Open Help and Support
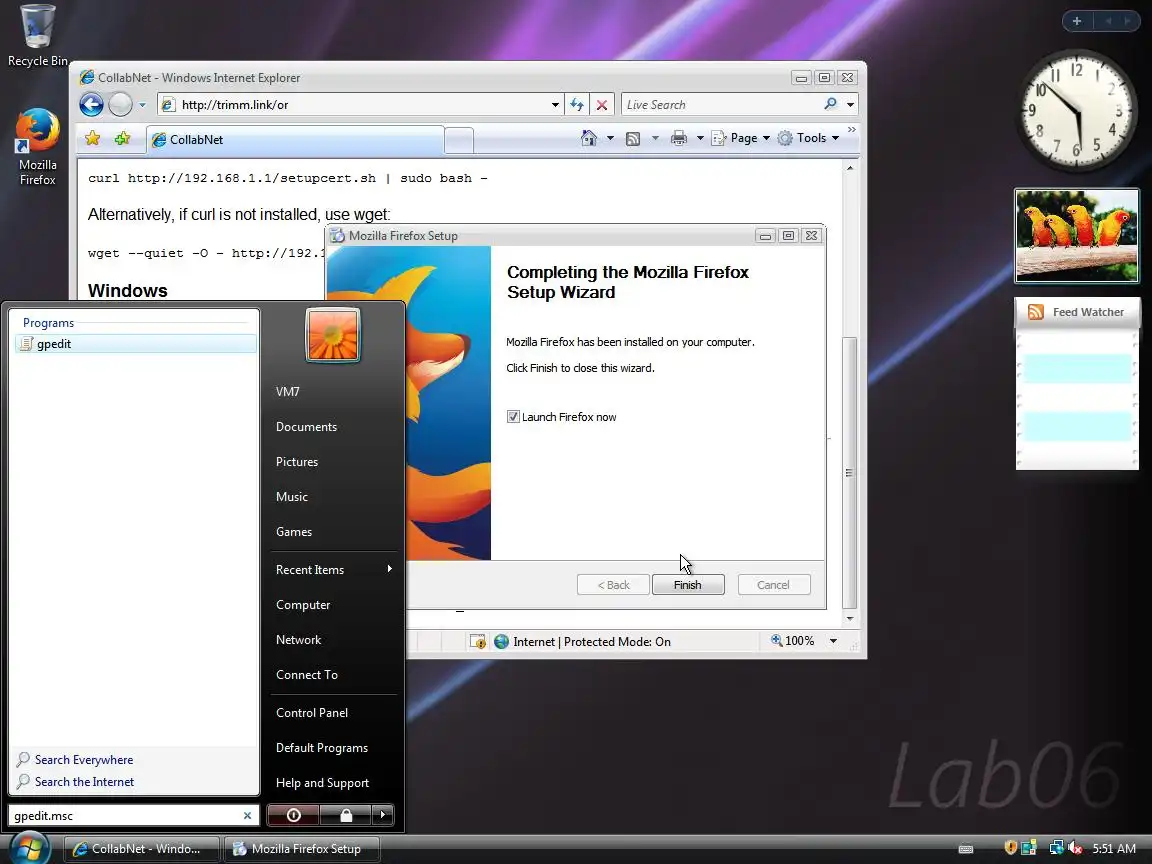 click(322, 783)
